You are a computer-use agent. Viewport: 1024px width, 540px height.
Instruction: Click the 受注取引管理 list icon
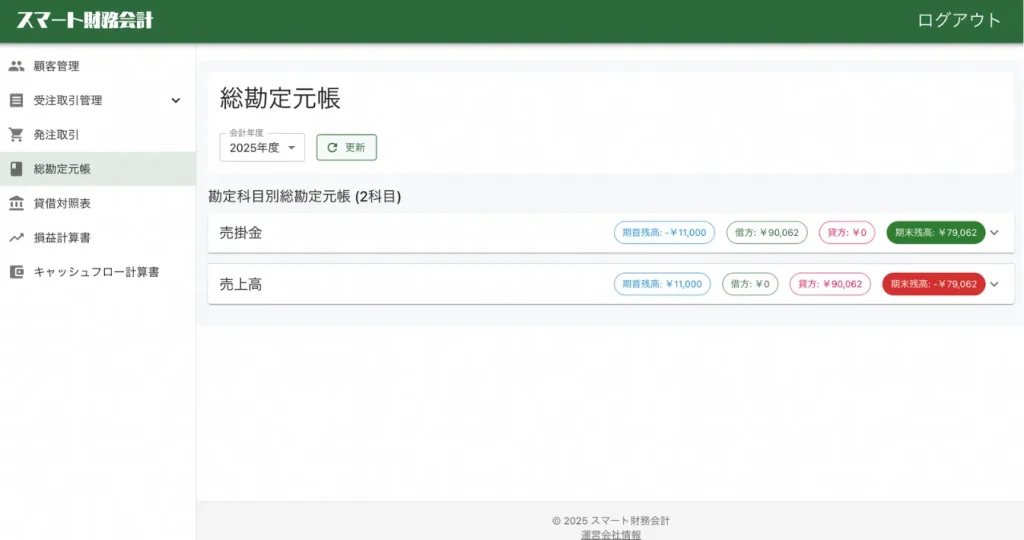coord(16,101)
